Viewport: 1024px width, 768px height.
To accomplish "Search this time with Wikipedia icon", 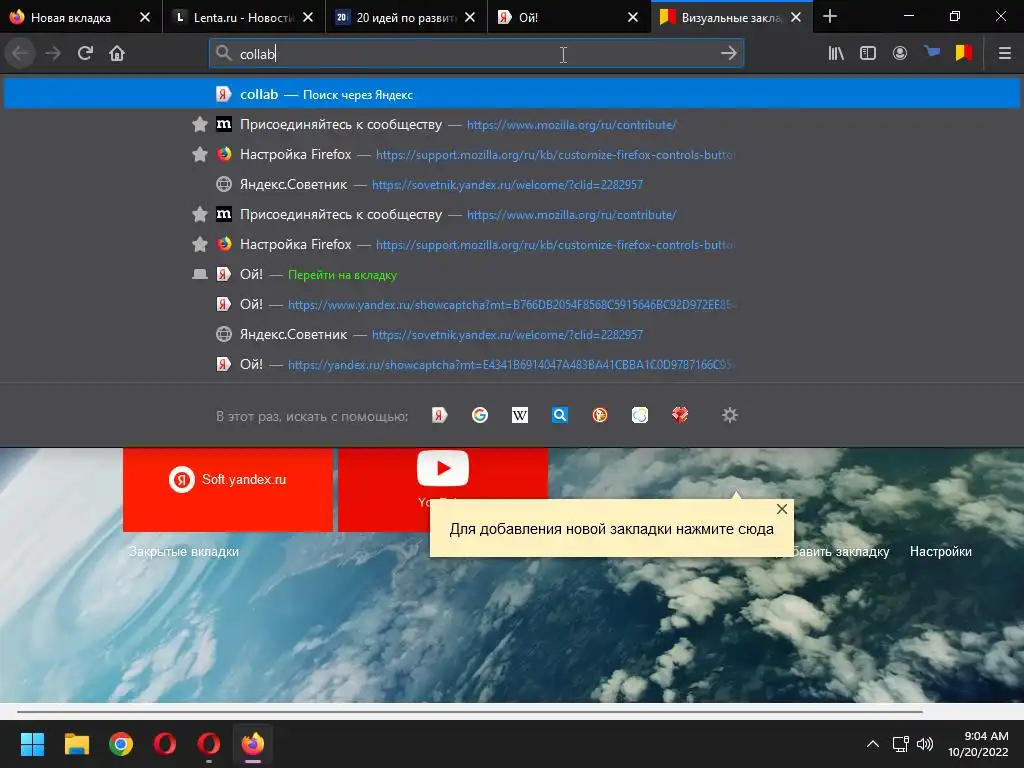I will pos(520,415).
